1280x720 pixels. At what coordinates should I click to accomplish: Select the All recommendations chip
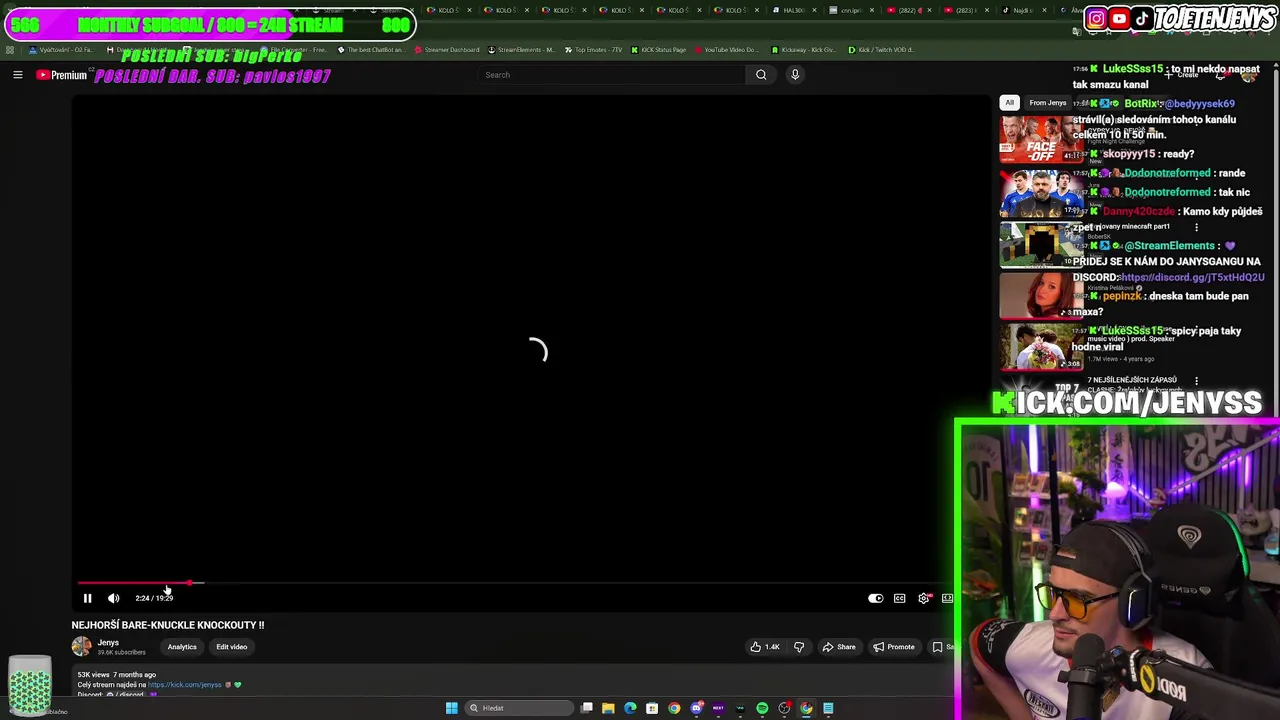(x=1009, y=103)
